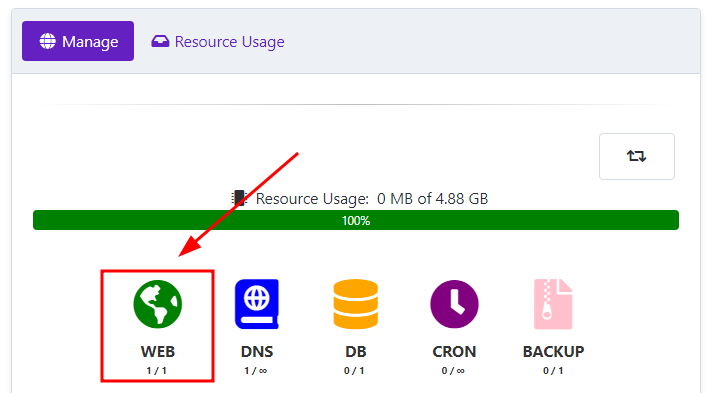
Task: Click the retweet-arrows refresh button
Action: point(637,156)
